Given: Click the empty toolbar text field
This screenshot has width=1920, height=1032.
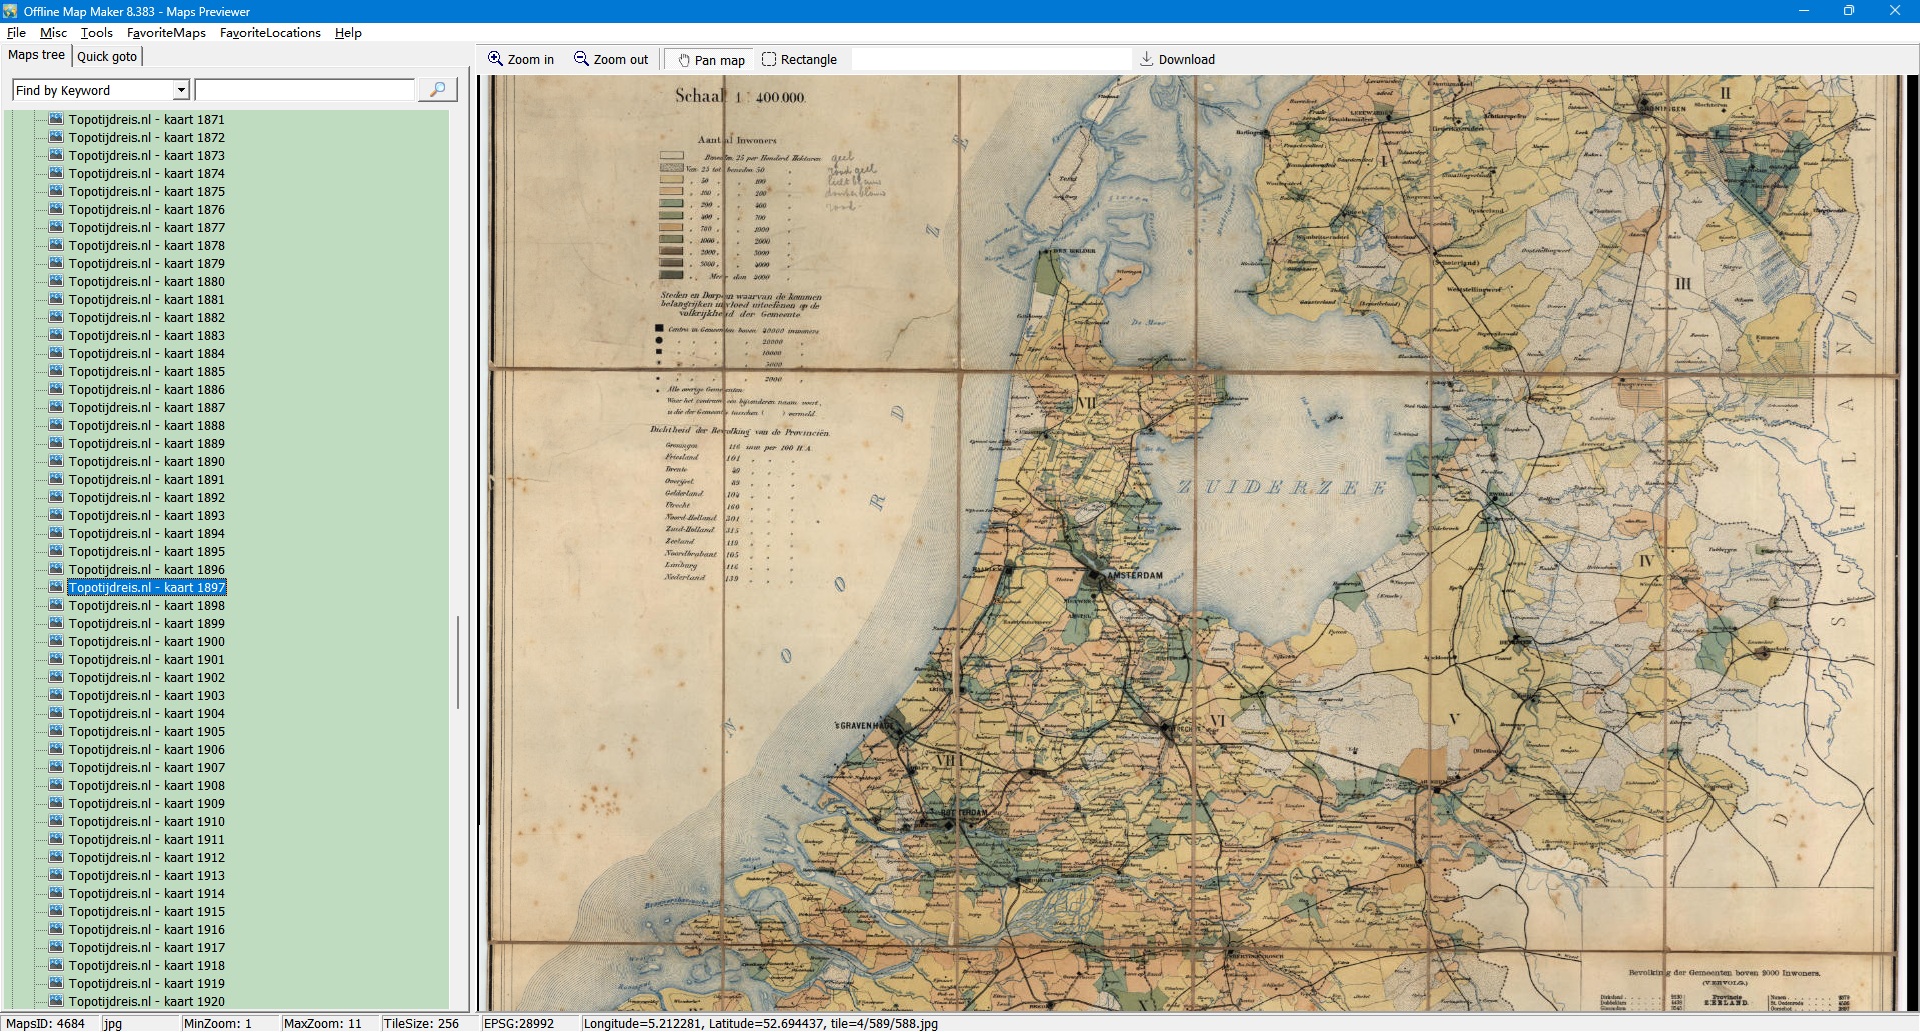Looking at the screenshot, I should point(990,60).
